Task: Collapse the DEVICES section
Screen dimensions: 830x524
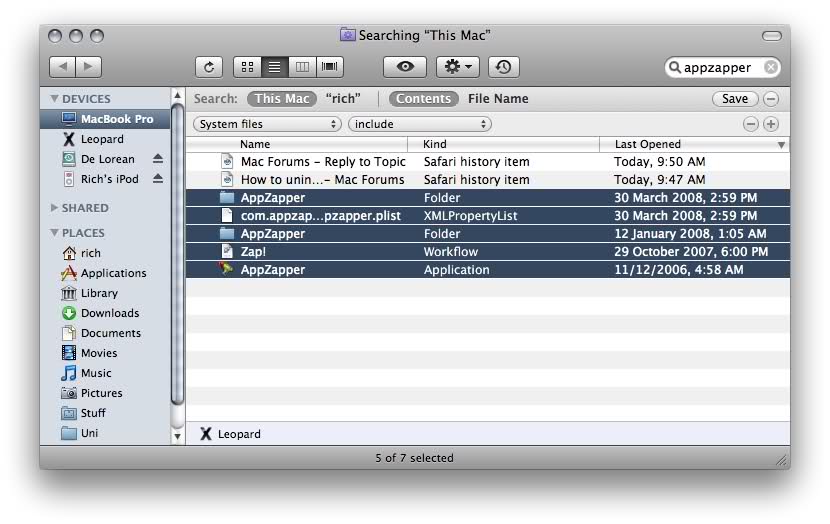Action: pyautogui.click(x=54, y=98)
